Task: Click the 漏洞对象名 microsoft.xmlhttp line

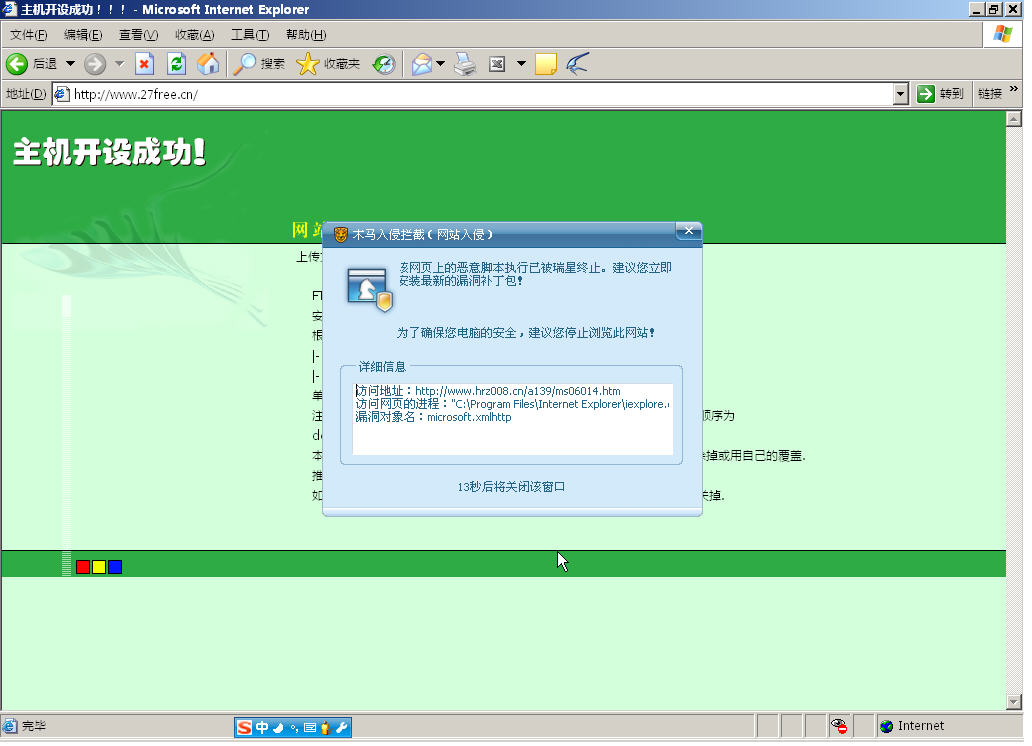Action: coord(434,417)
